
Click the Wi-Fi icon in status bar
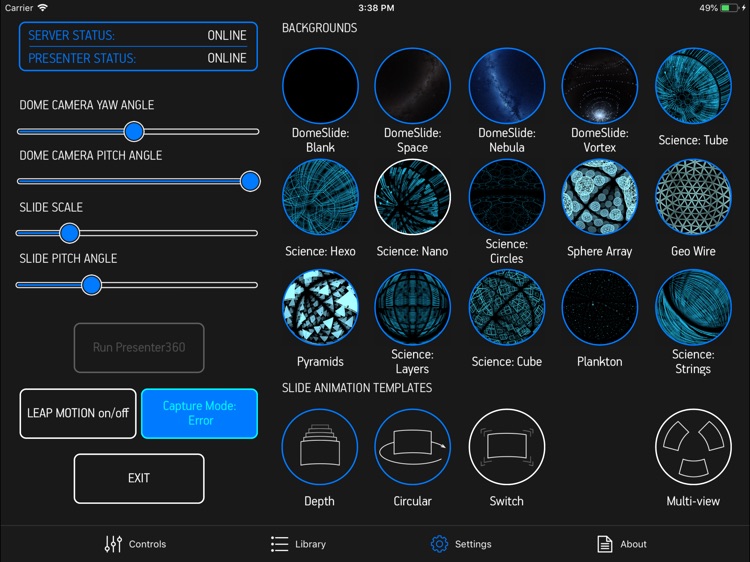[x=43, y=8]
